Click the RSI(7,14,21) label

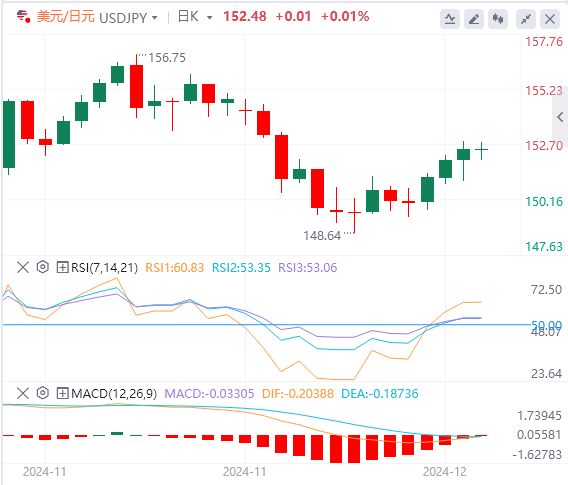tap(104, 268)
